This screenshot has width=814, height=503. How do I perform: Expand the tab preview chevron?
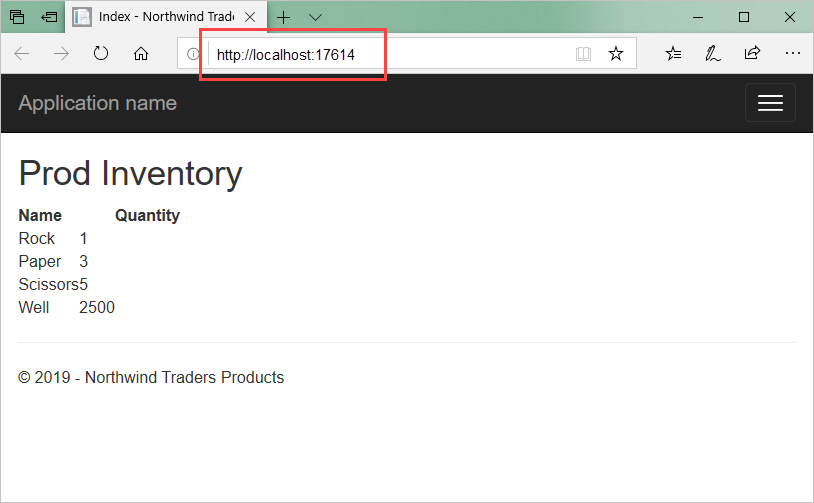coord(315,17)
